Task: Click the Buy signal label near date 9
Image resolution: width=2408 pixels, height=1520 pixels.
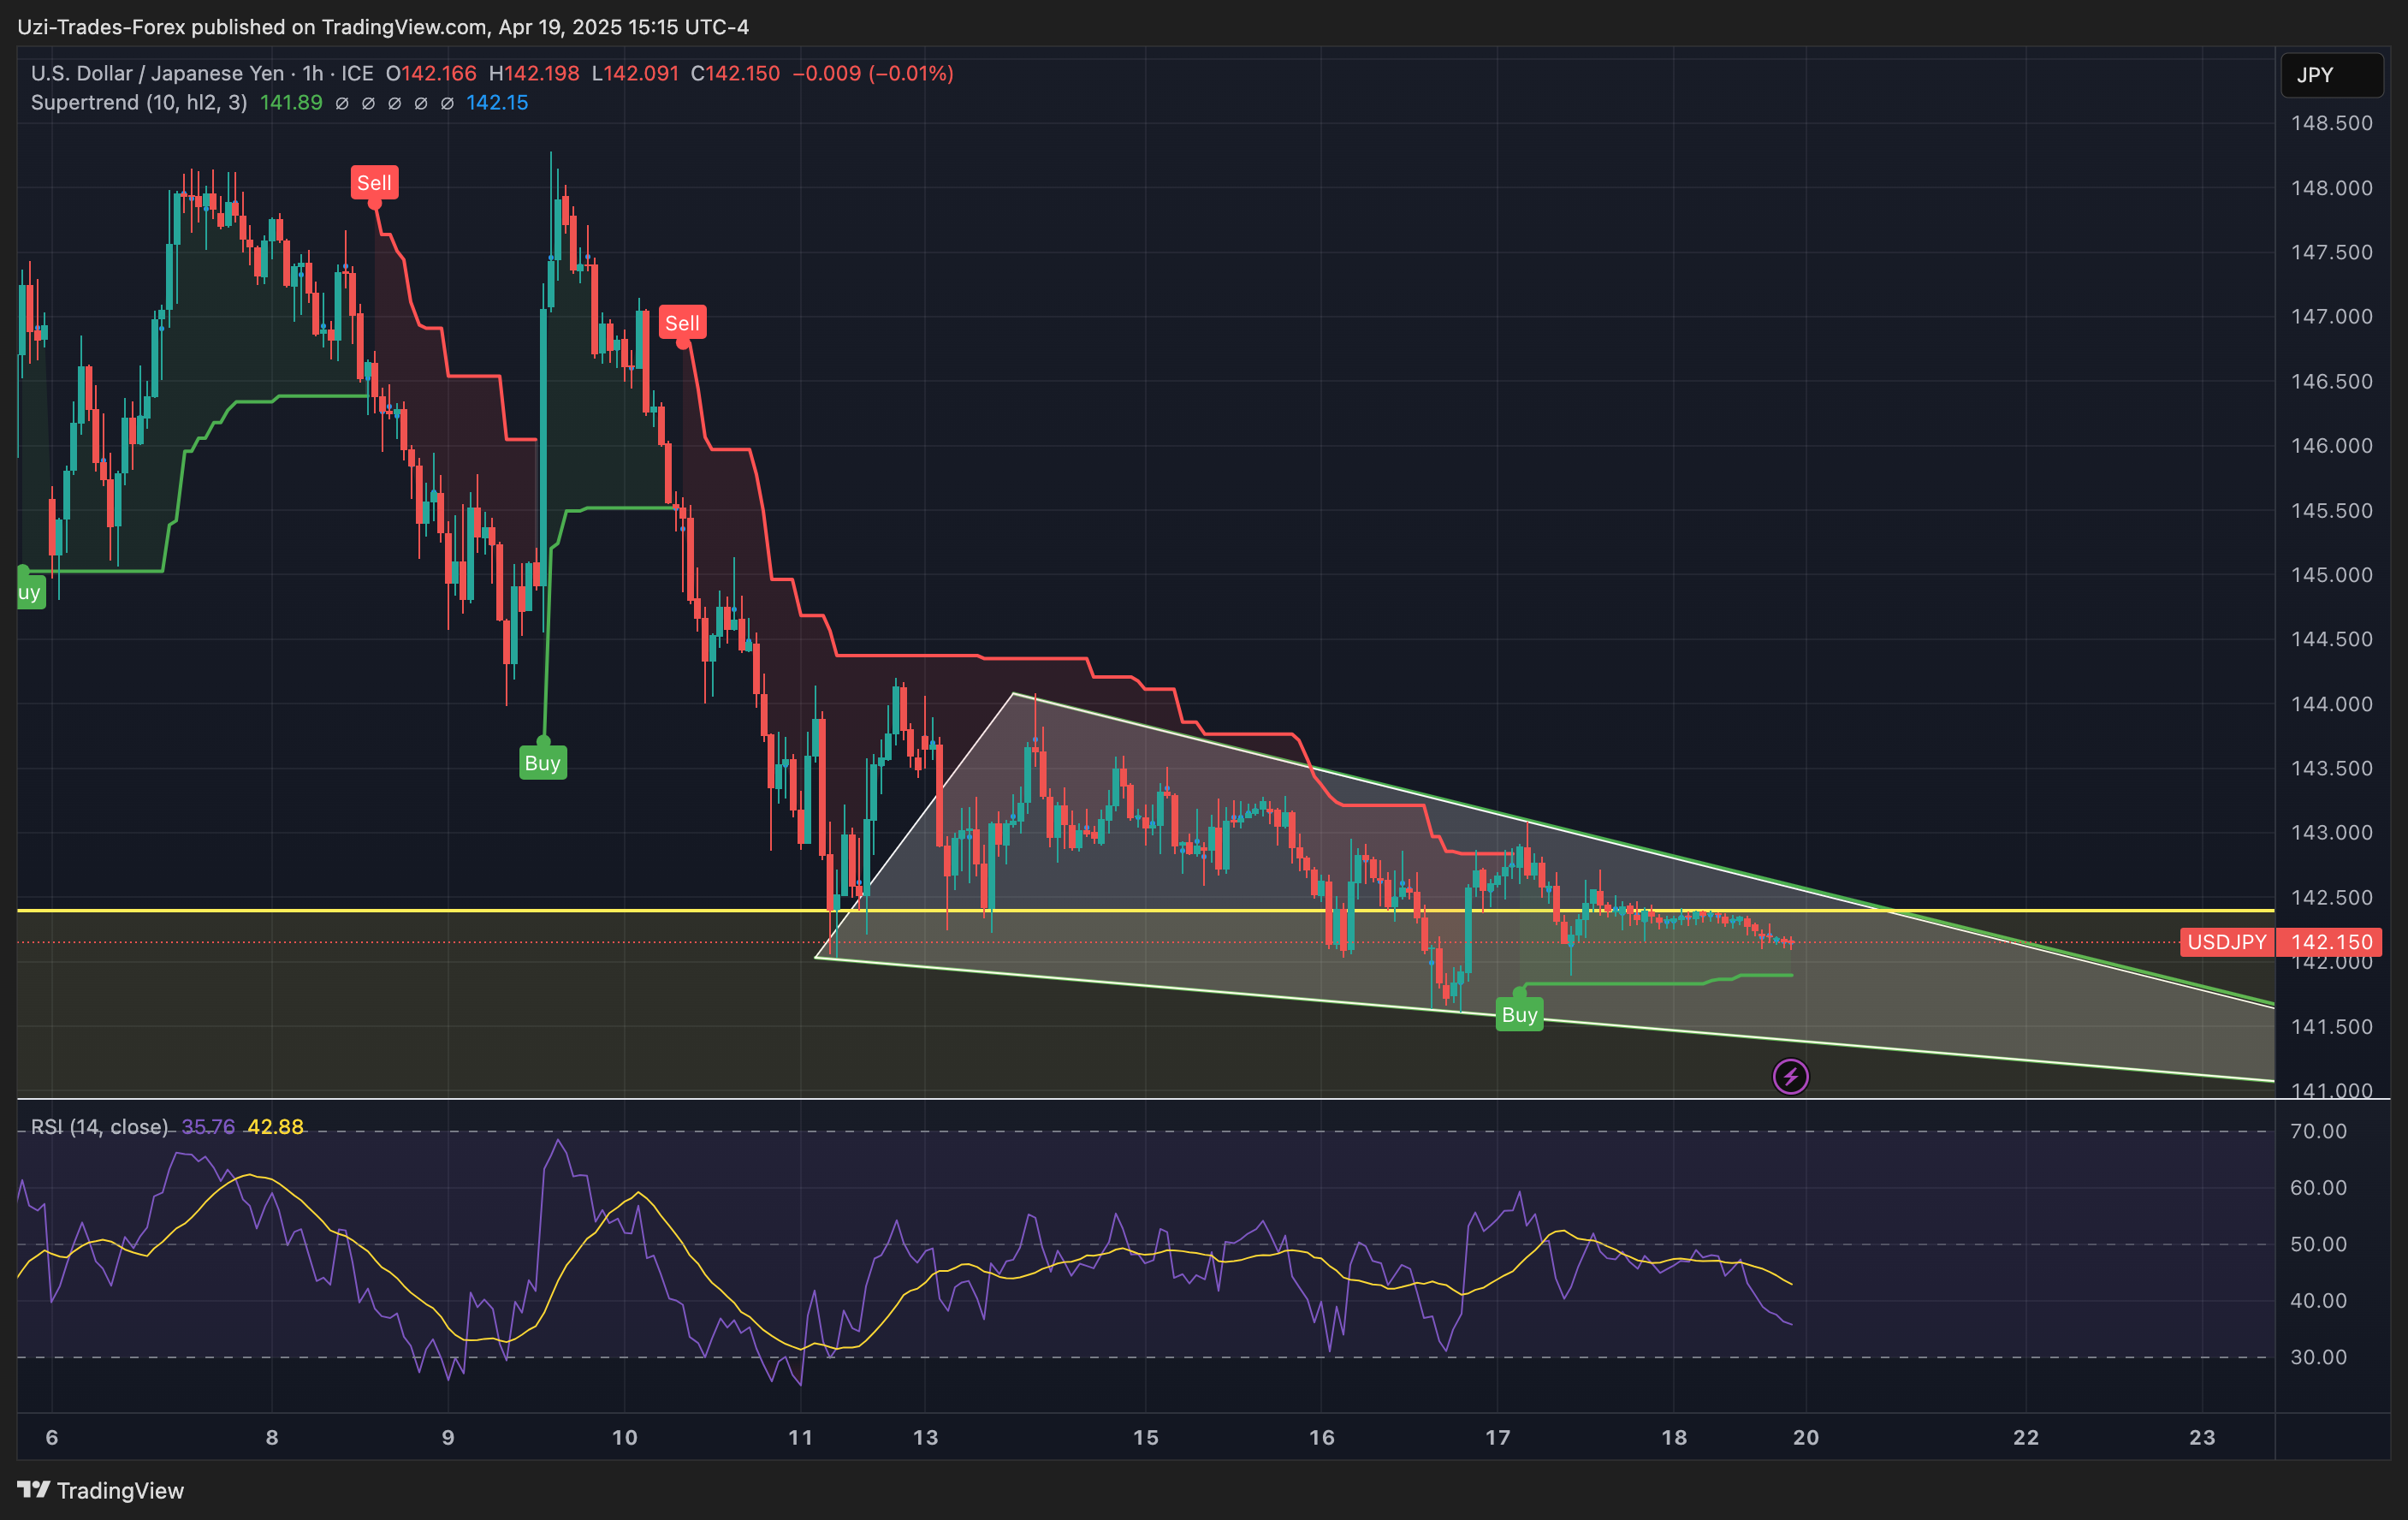Action: tap(543, 763)
